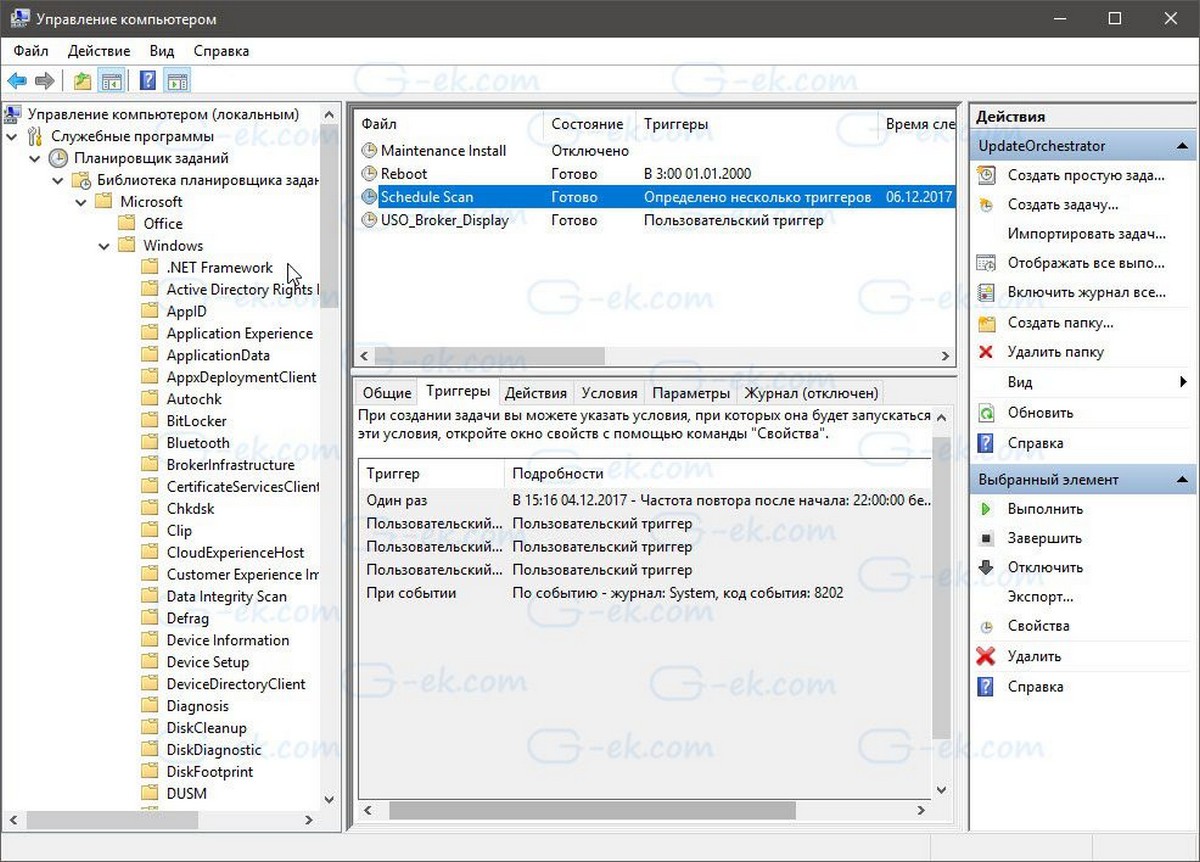Screen dimensions: 1200x862
Task: Select the Один раз trigger row
Action: tap(644, 501)
